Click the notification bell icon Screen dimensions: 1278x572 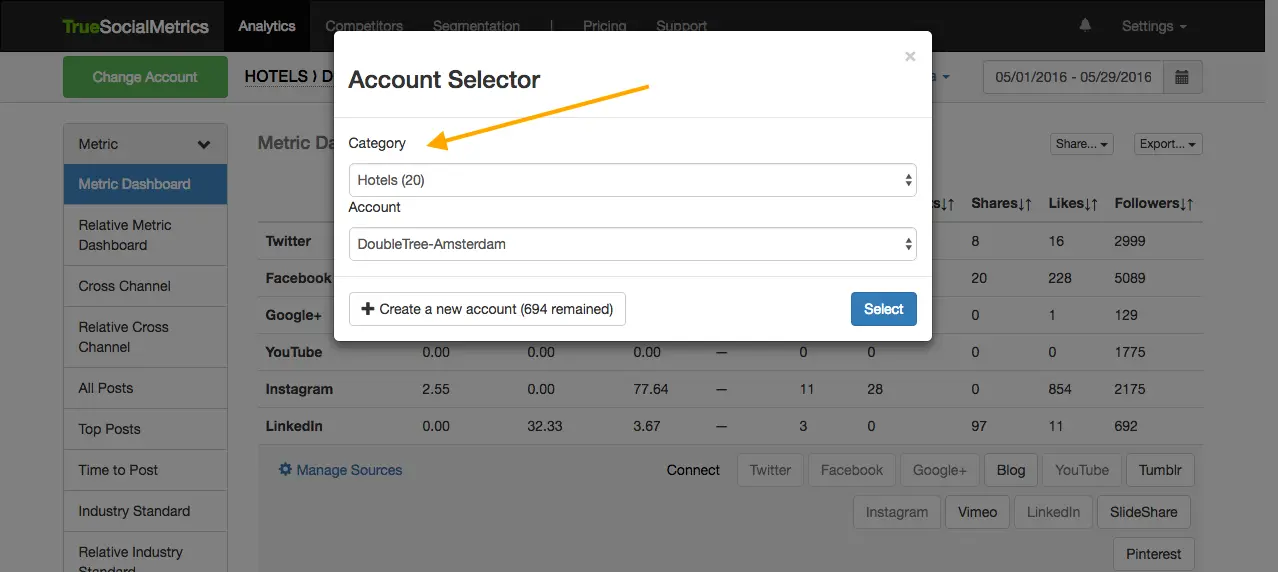click(1085, 26)
